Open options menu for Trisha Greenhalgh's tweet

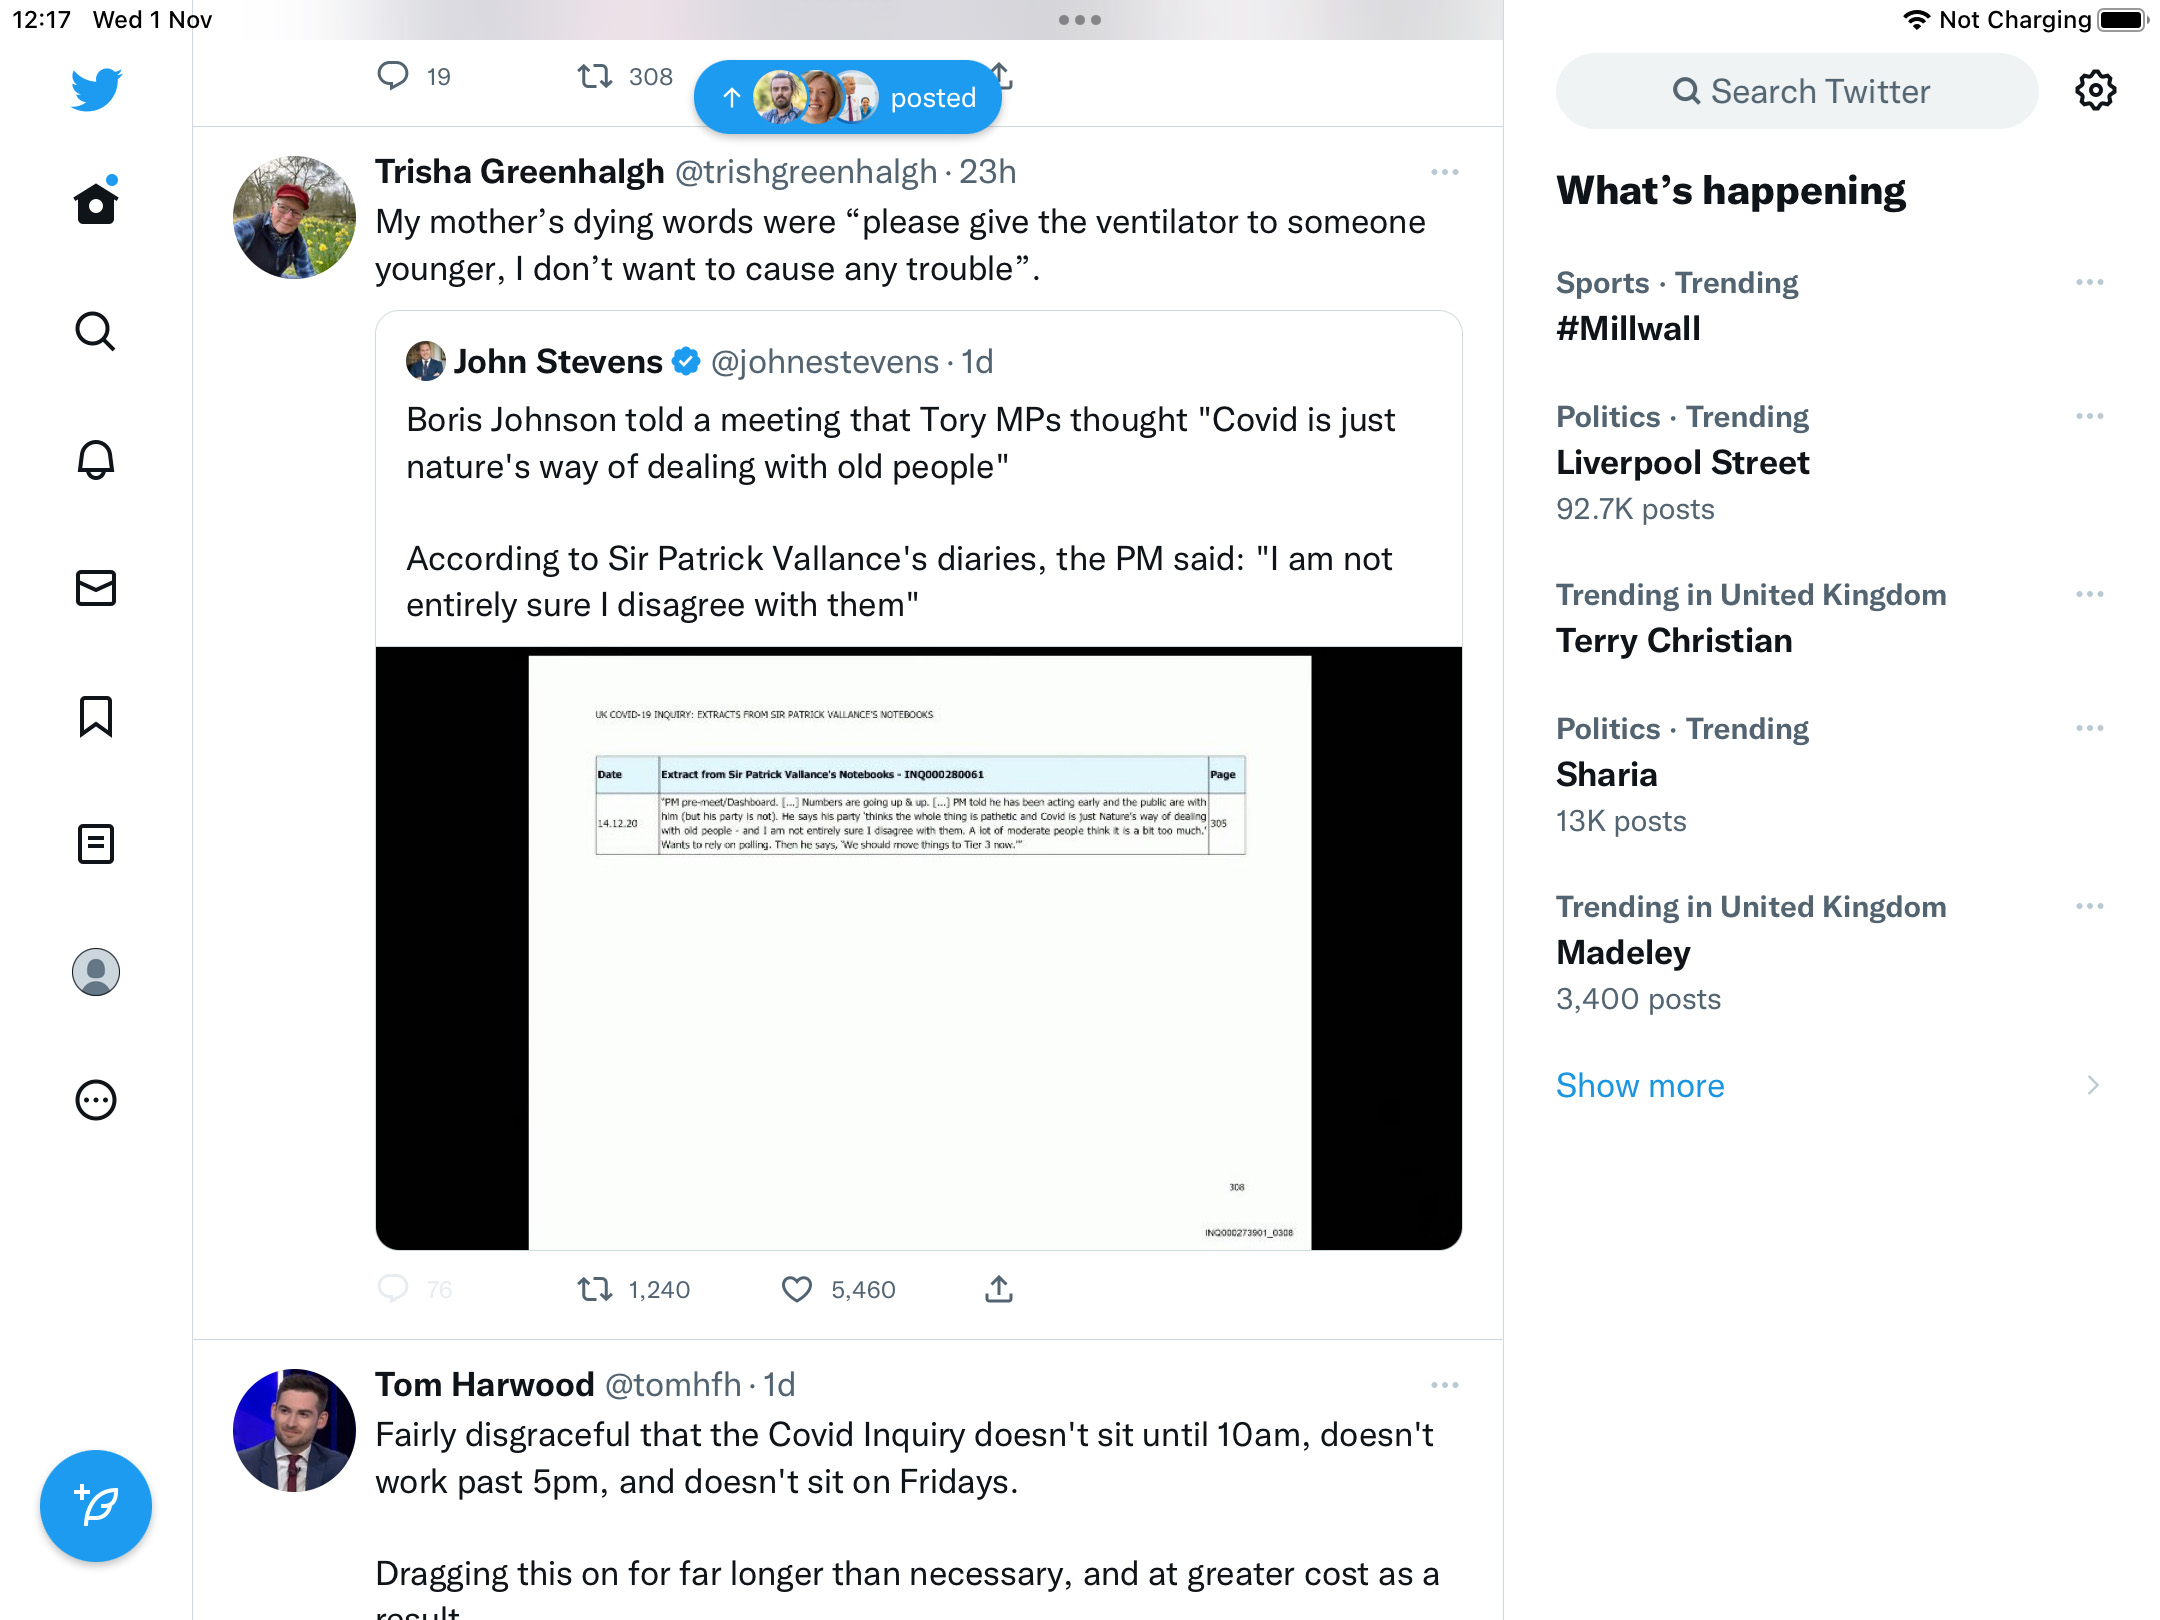[1444, 172]
